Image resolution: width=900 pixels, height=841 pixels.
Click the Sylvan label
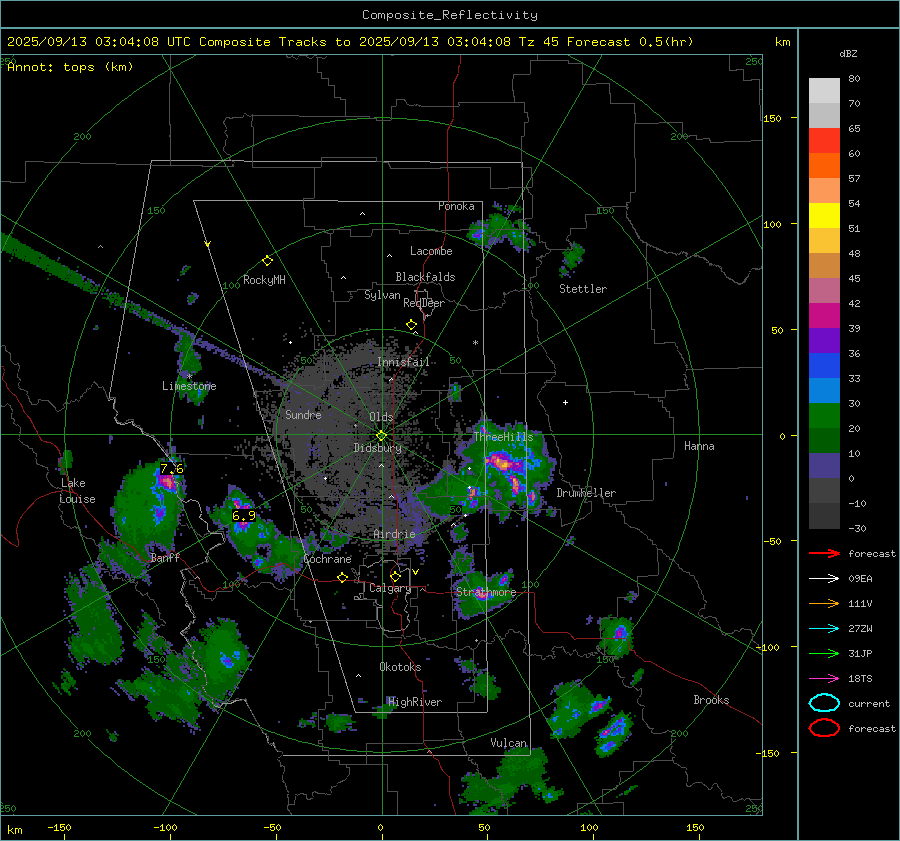click(382, 295)
